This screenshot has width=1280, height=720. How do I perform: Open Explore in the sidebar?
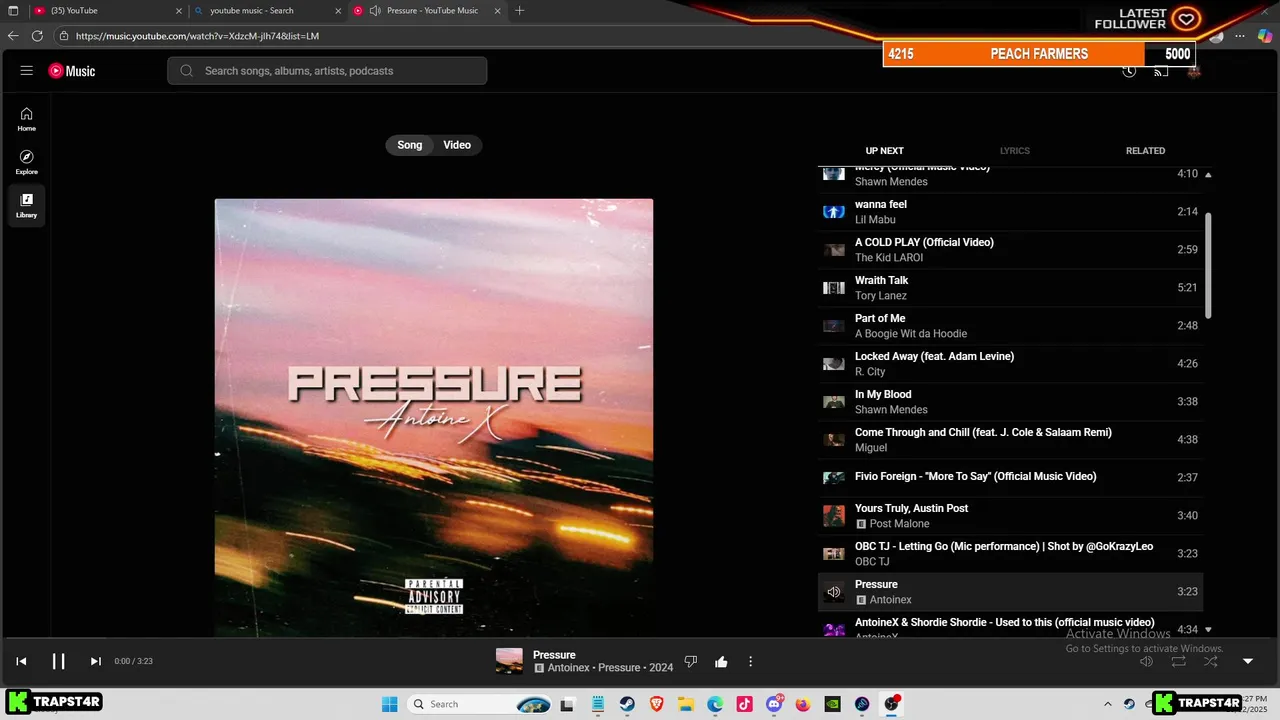27,162
